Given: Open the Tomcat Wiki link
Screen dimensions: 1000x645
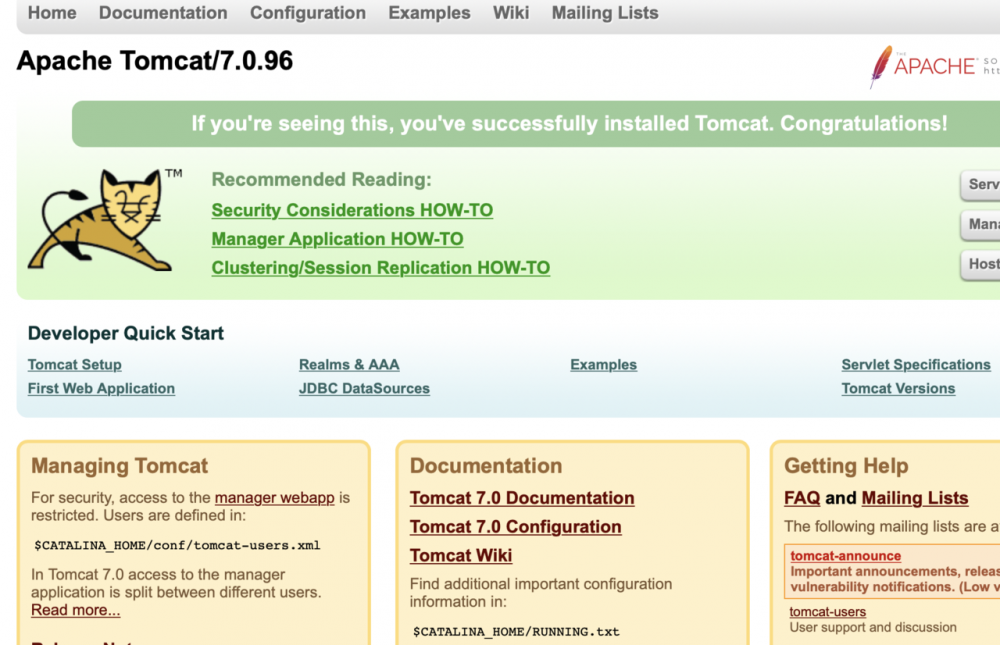Looking at the screenshot, I should coord(461,555).
